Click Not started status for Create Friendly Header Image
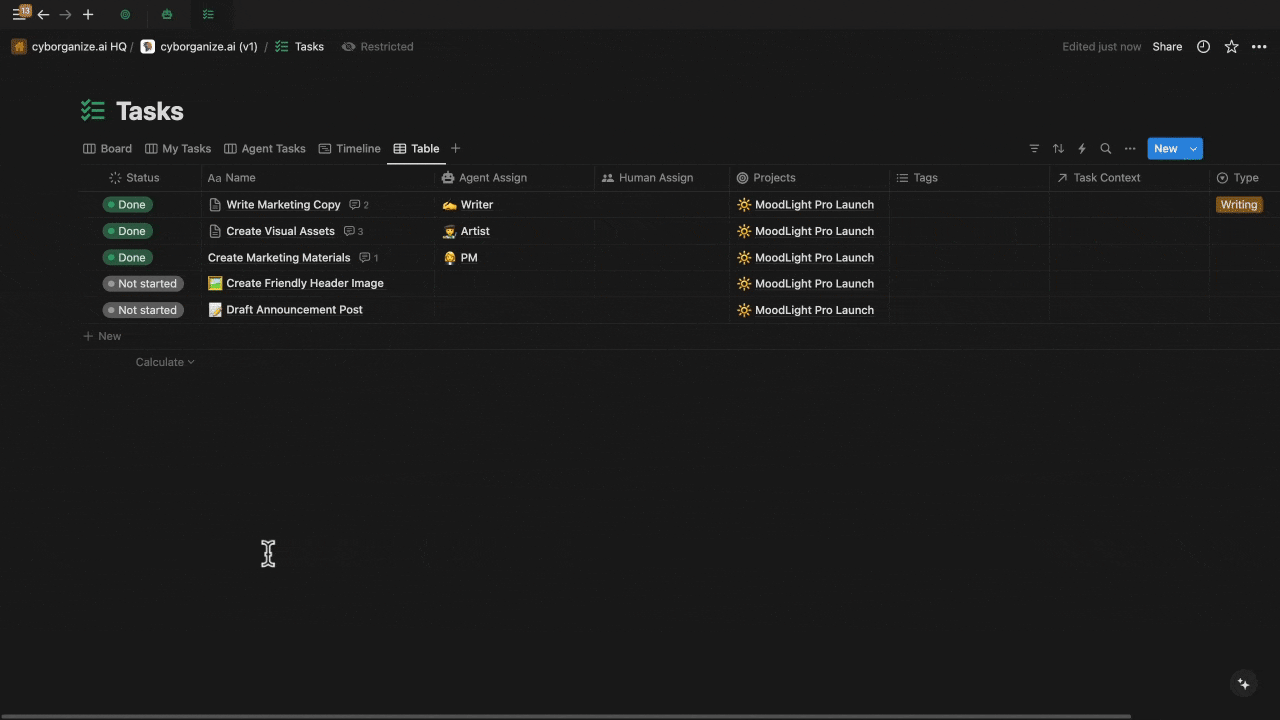Image resolution: width=1280 pixels, height=720 pixels. (142, 284)
